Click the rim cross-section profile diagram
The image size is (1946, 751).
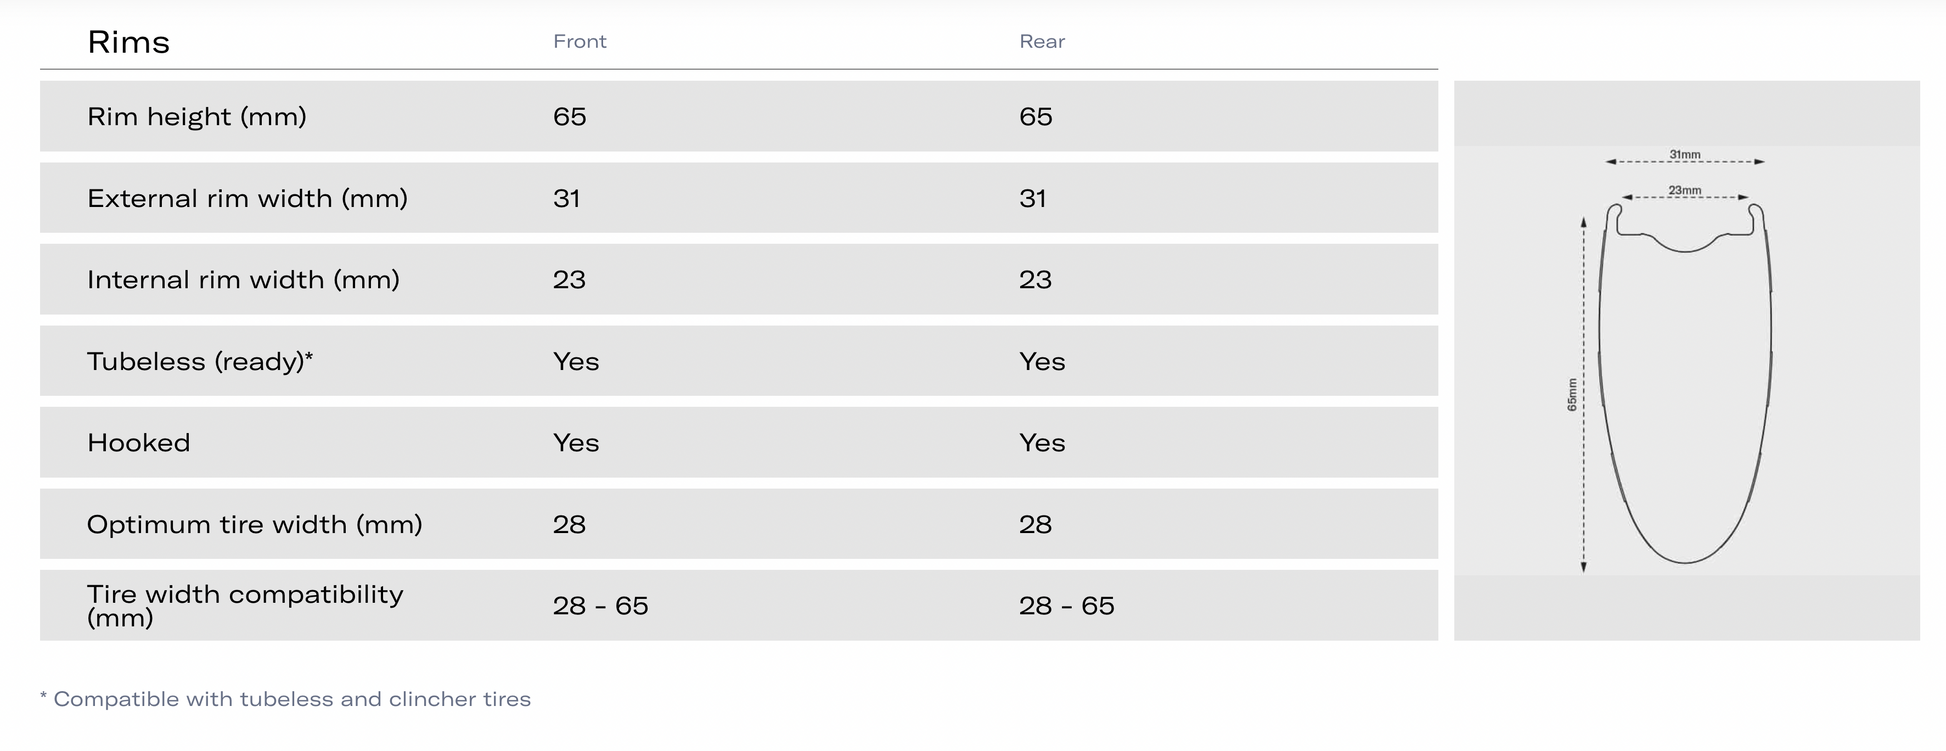coord(1685,385)
